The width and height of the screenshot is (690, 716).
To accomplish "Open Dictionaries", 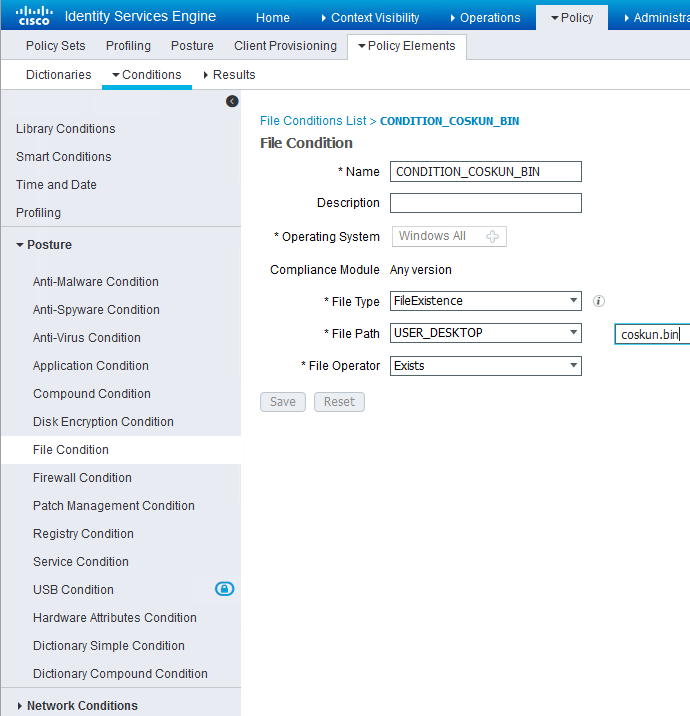I will tap(58, 75).
